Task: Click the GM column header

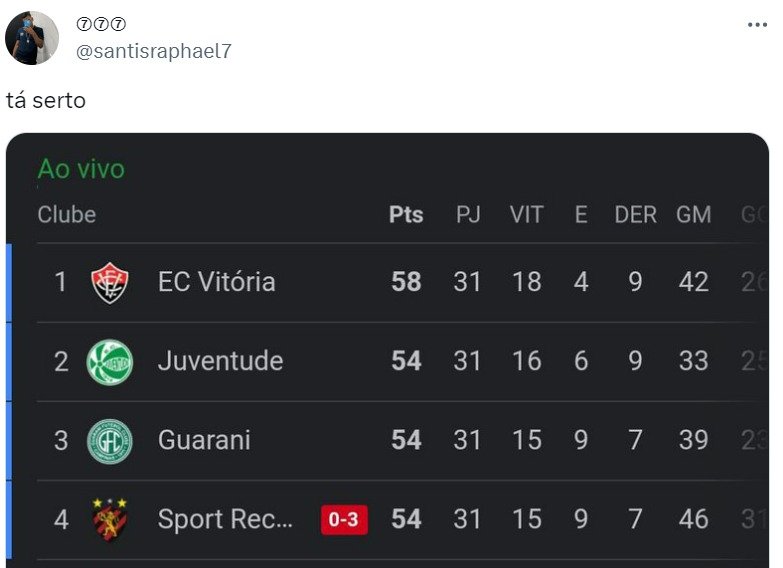Action: [x=694, y=215]
